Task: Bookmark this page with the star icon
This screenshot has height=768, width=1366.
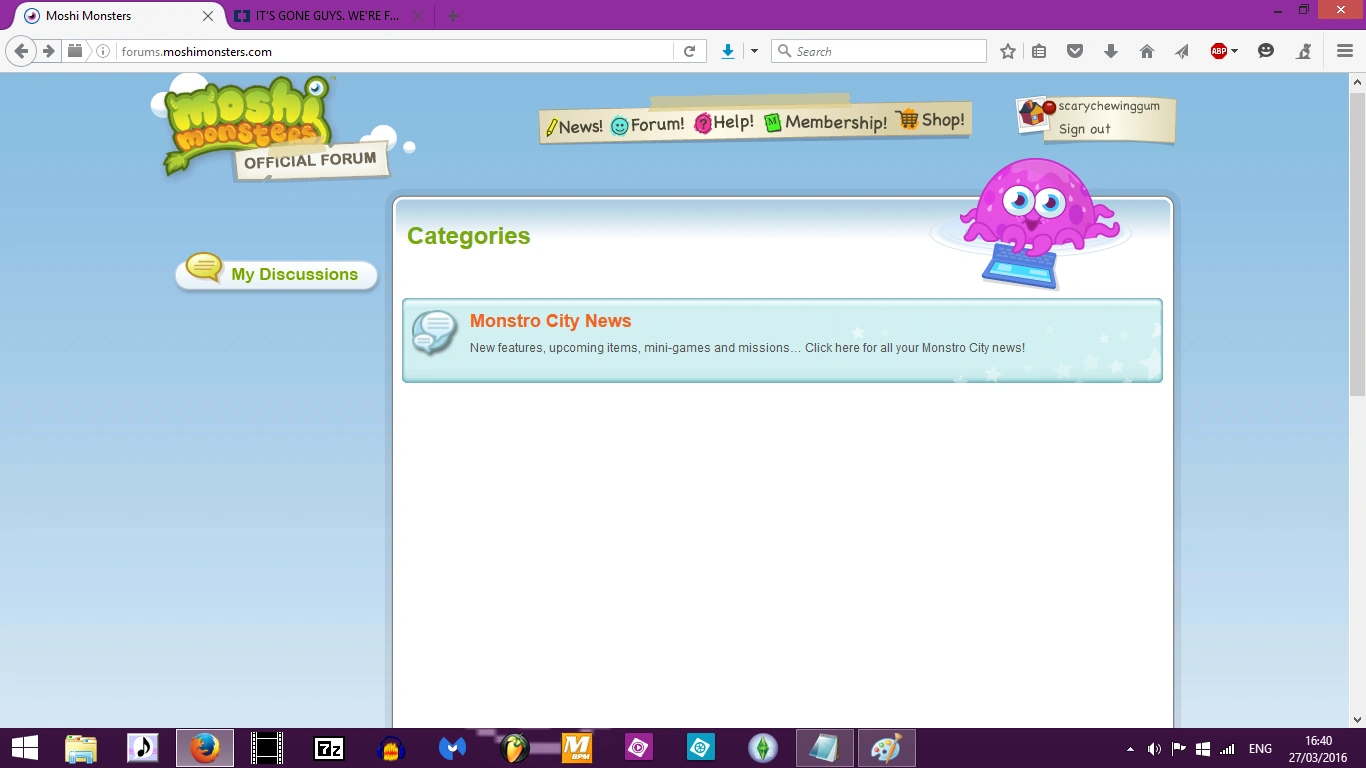Action: 1008,51
